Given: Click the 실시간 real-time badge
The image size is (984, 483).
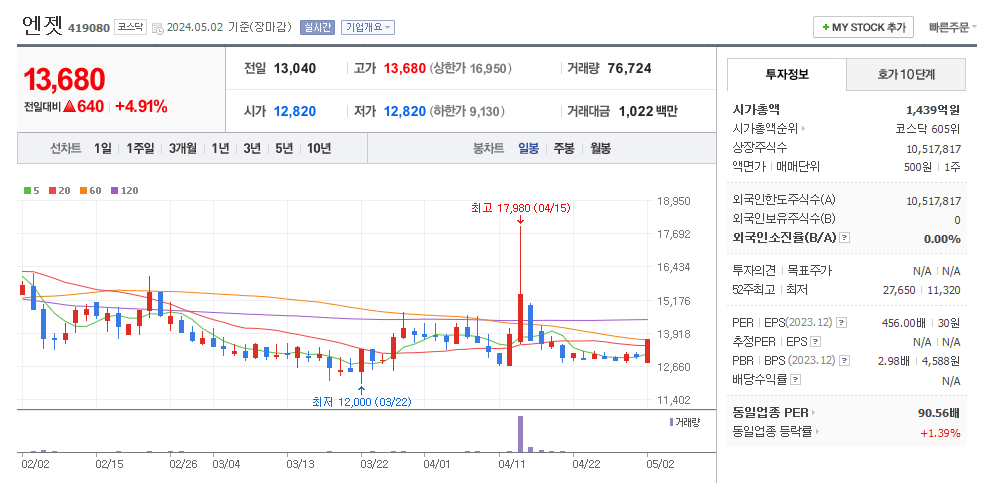Looking at the screenshot, I should (x=318, y=28).
